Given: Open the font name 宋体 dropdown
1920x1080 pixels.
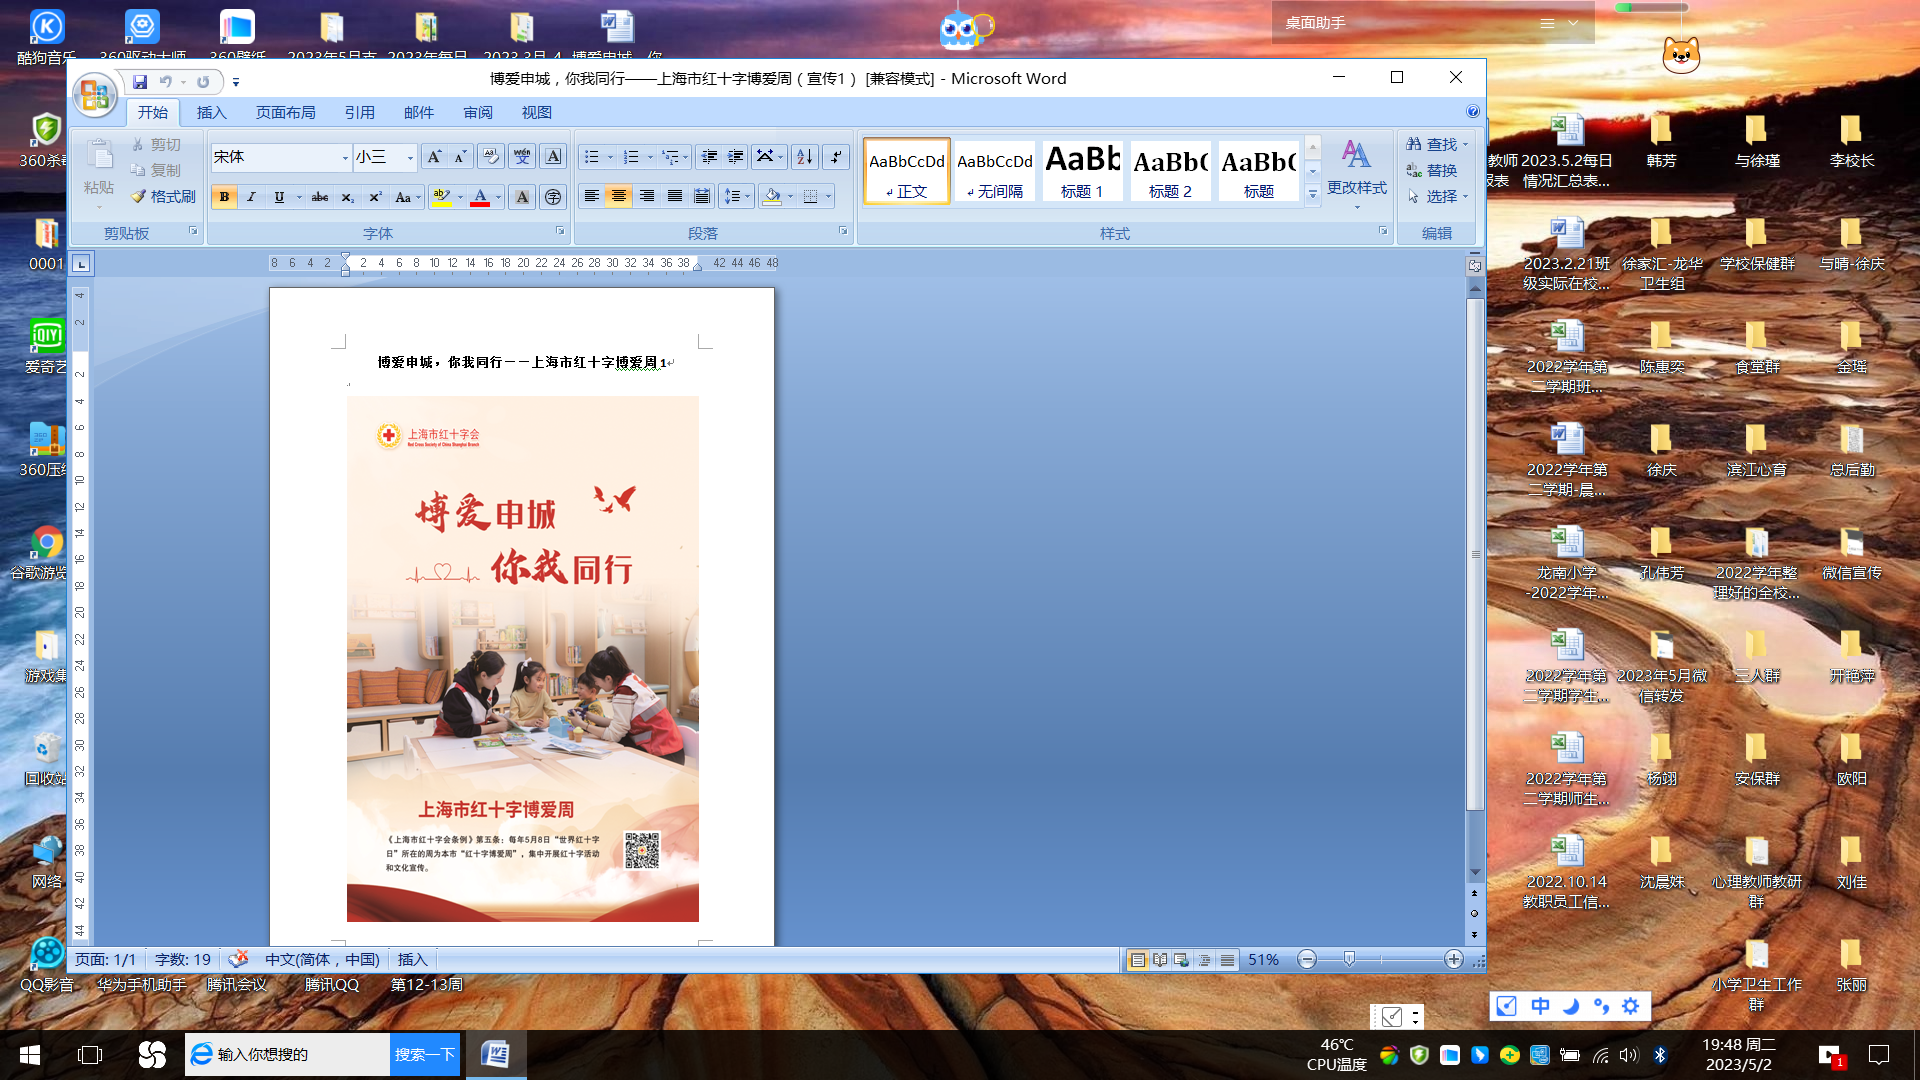Looking at the screenshot, I should click(345, 158).
